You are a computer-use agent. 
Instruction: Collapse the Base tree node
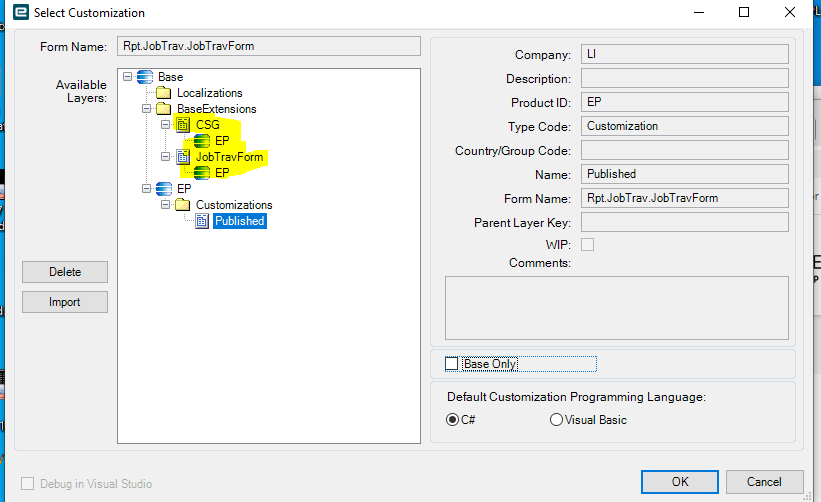coord(127,77)
